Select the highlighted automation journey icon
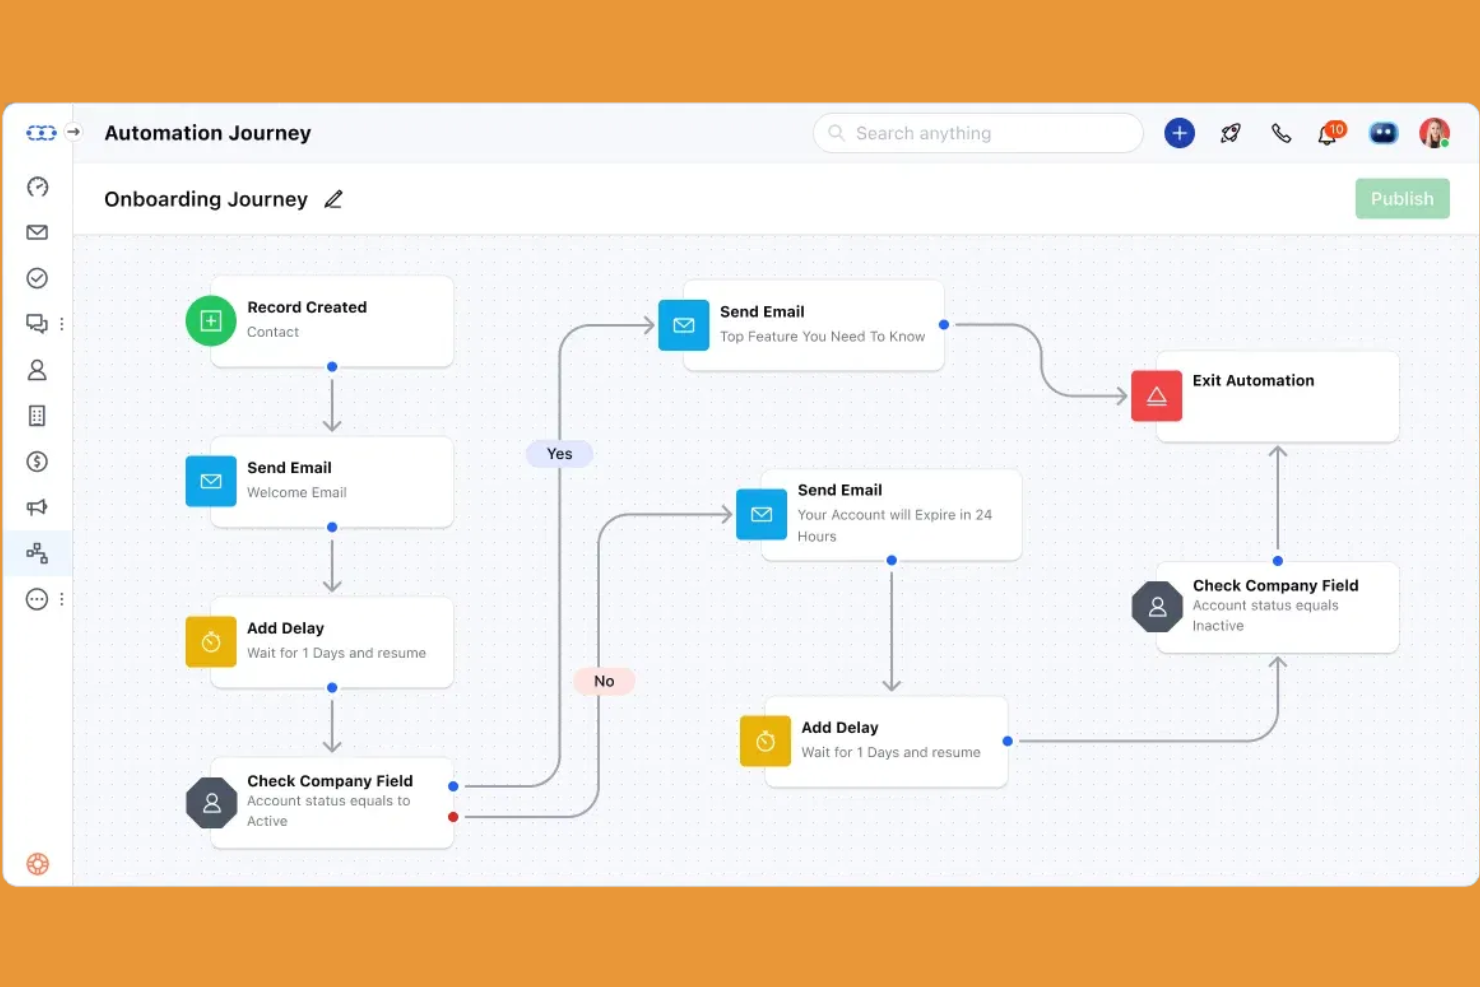The width and height of the screenshot is (1480, 987). tap(37, 553)
